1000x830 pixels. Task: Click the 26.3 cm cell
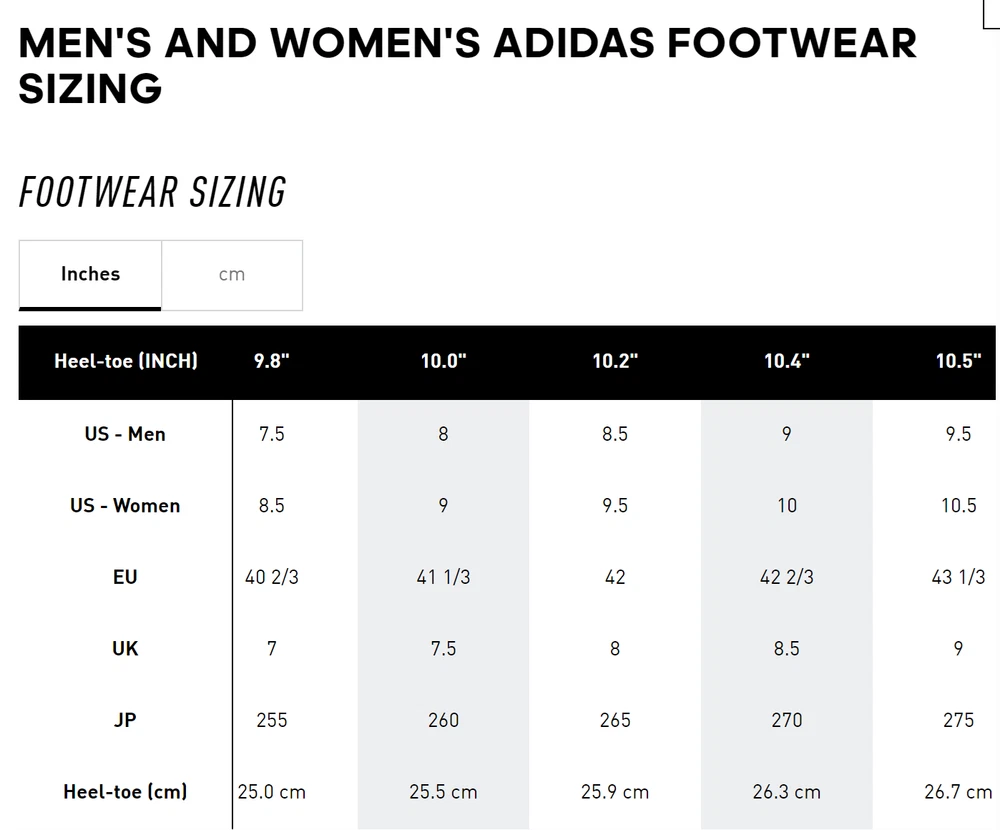(x=787, y=792)
